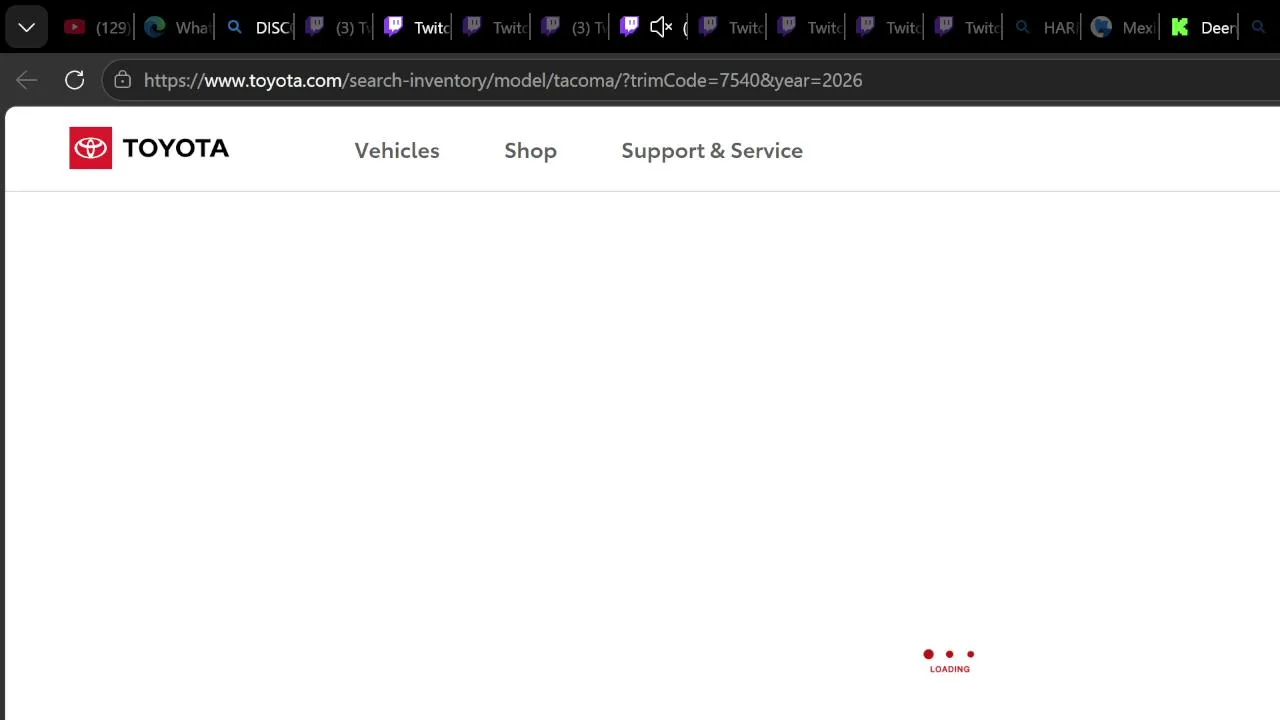The width and height of the screenshot is (1280, 720).
Task: Switch to the 'Mex' tab
Action: point(1122,27)
